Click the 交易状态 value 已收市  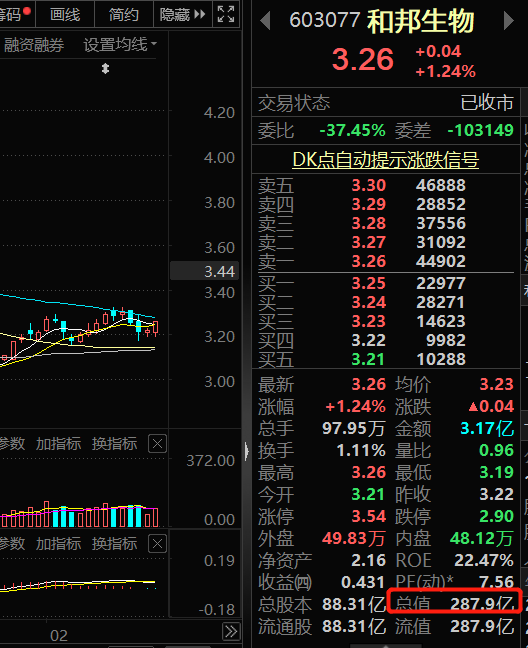coord(487,102)
